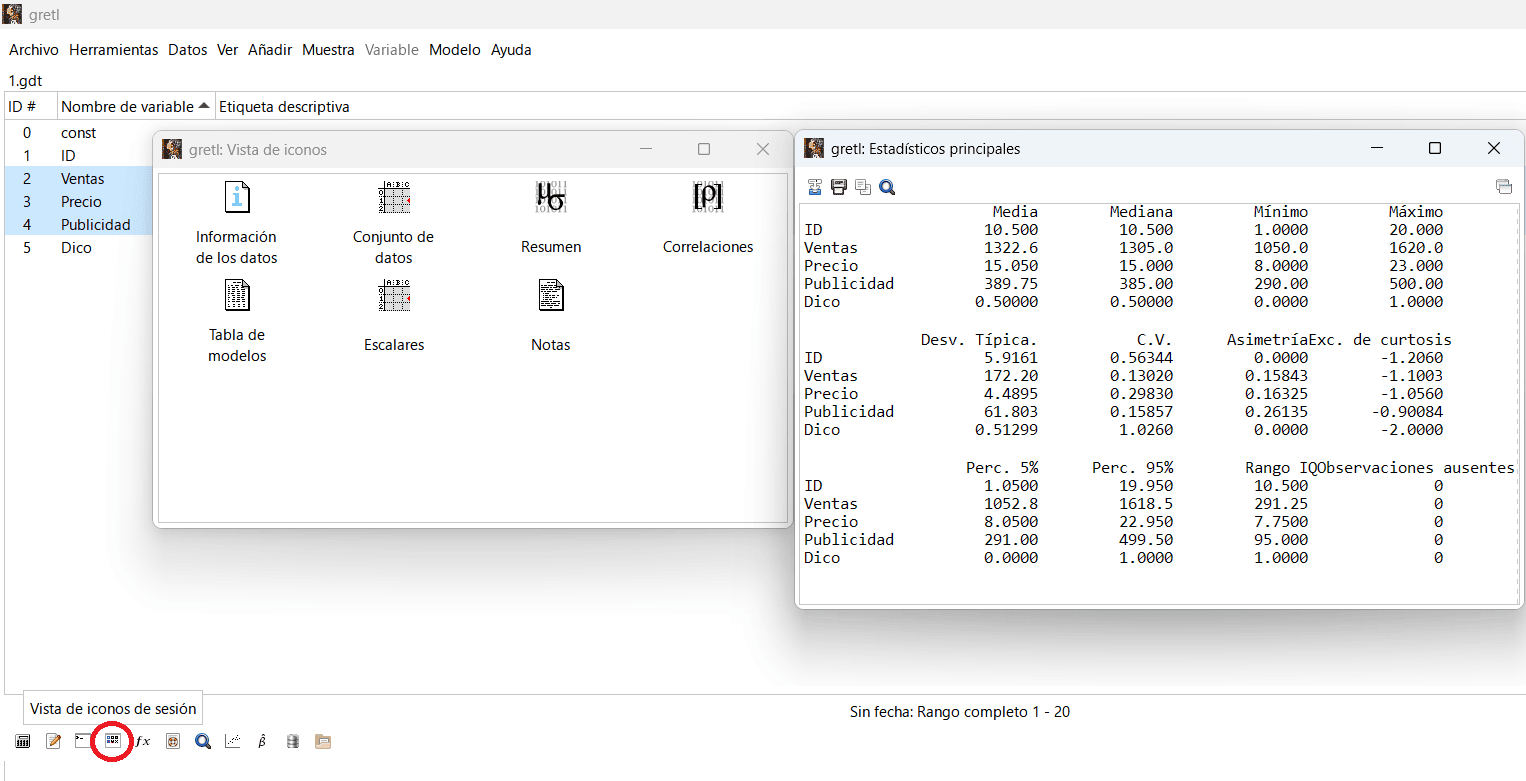Open the Modelo menu

[454, 50]
